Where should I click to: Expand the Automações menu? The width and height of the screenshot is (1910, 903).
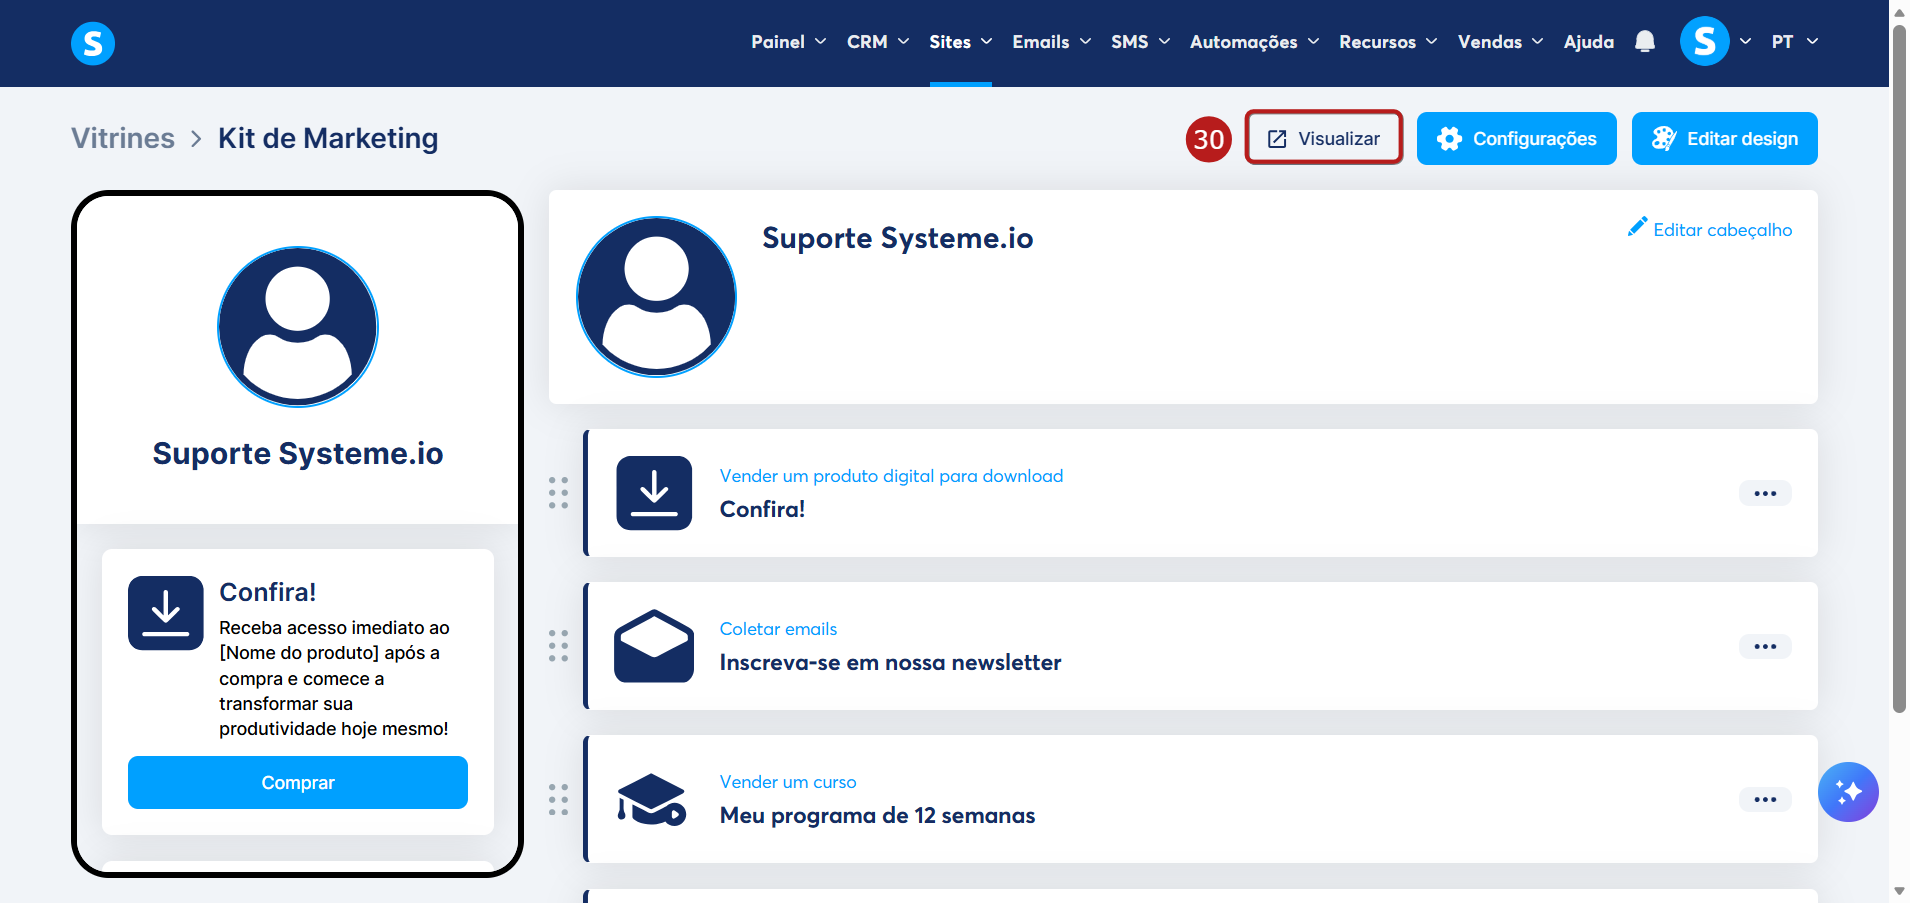coord(1255,42)
